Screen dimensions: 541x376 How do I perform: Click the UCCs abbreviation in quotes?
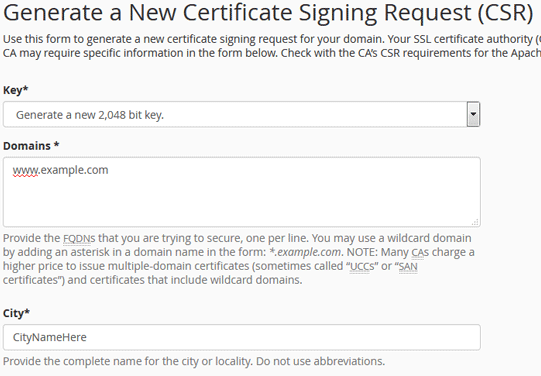(x=362, y=267)
